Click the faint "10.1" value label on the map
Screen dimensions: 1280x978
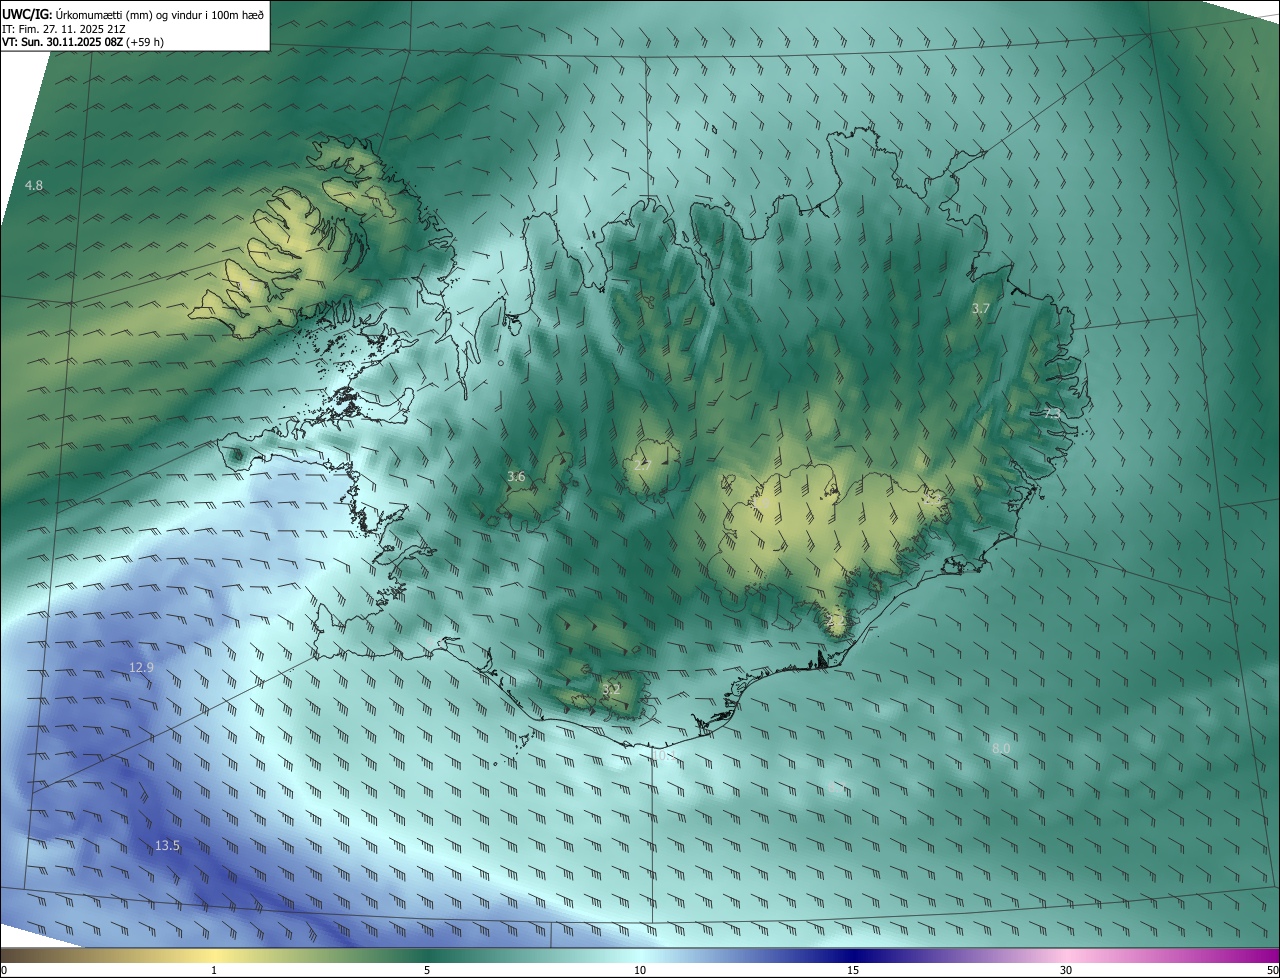(x=663, y=757)
